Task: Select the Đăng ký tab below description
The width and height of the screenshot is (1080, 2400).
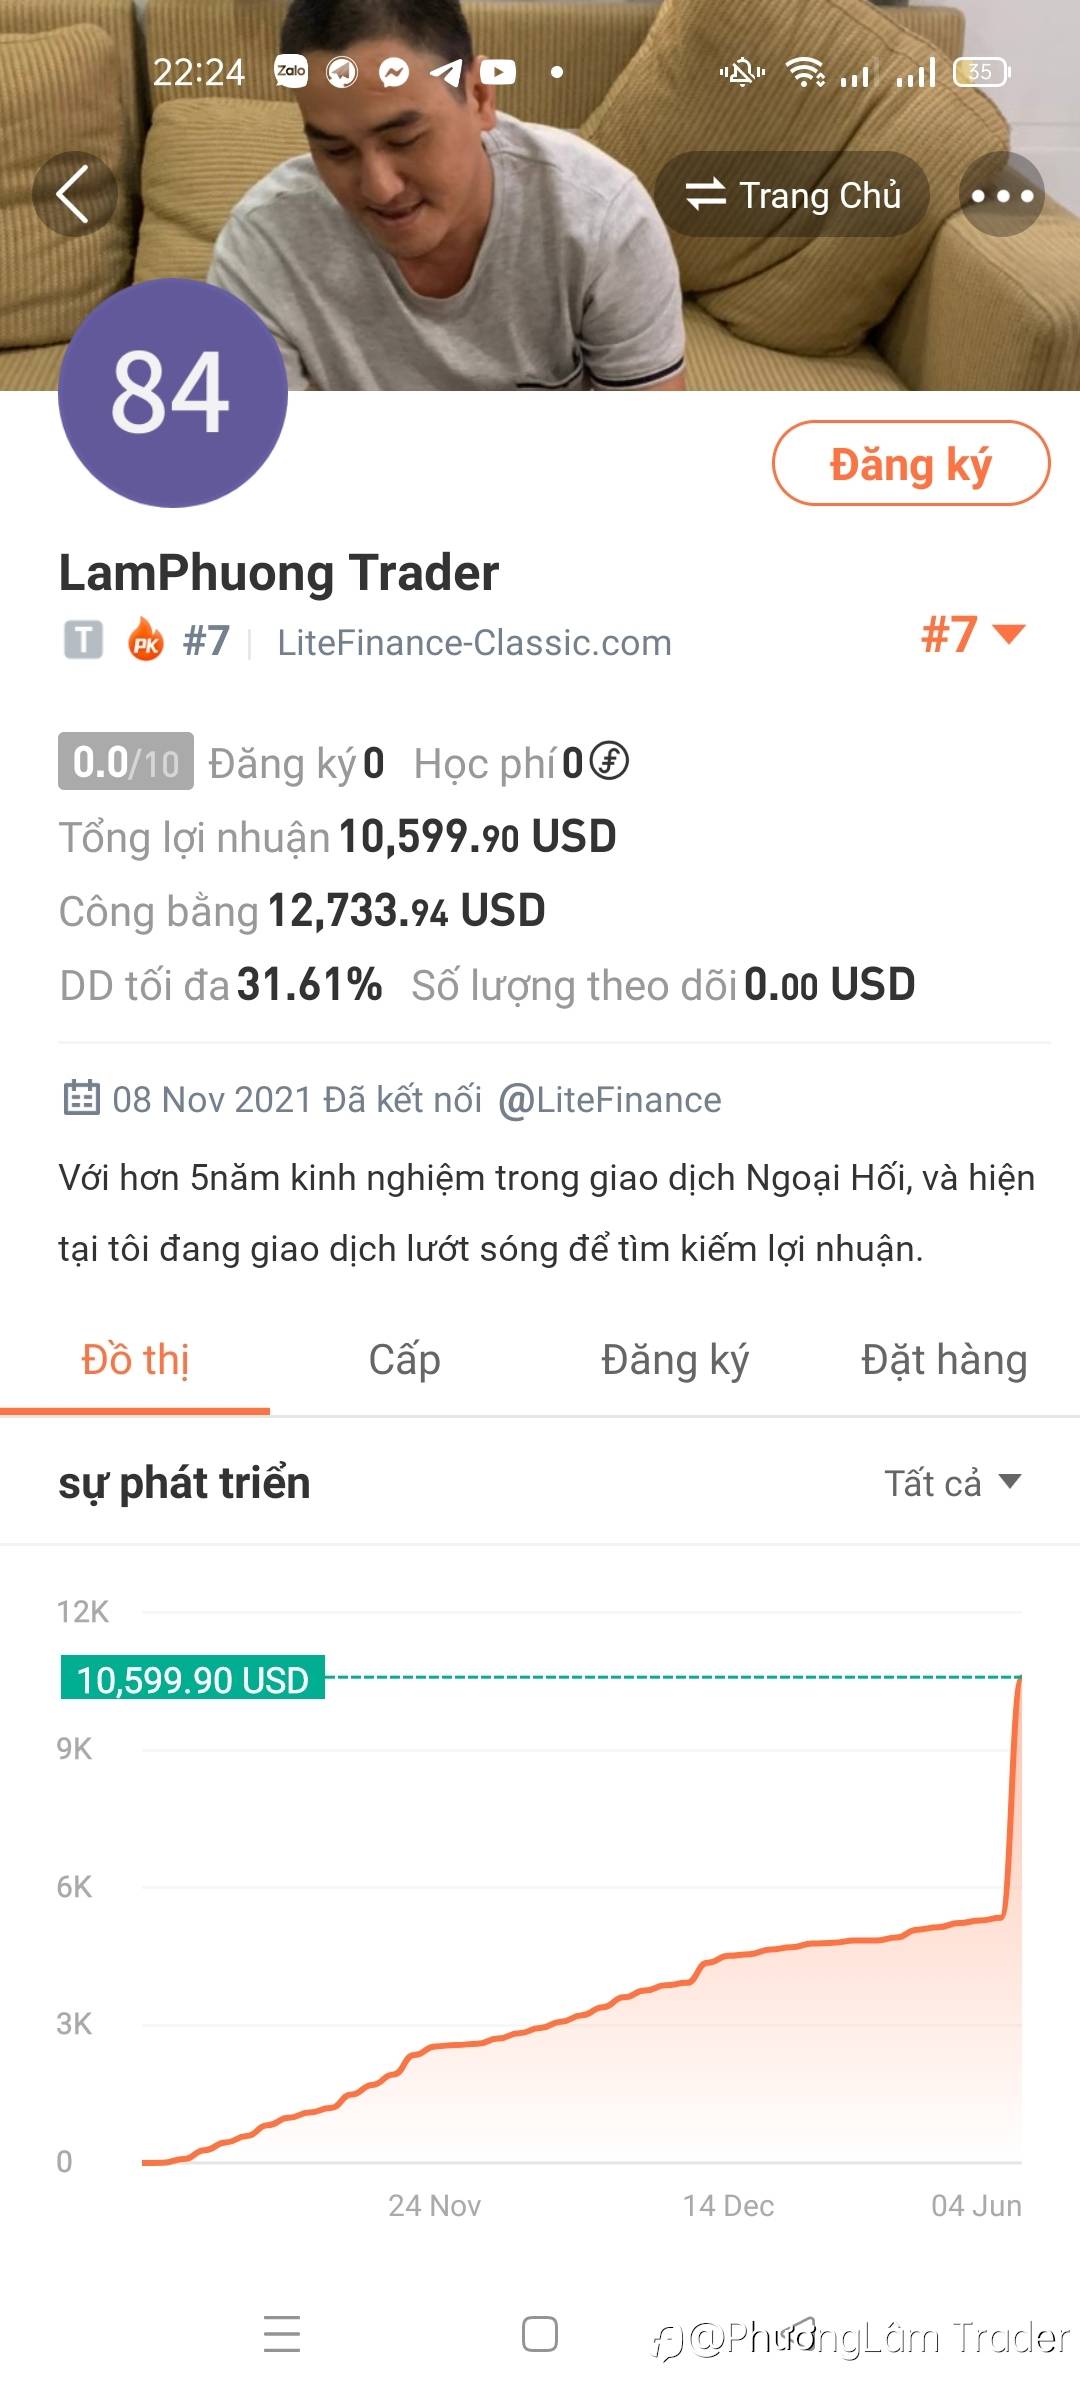Action: tap(675, 1360)
